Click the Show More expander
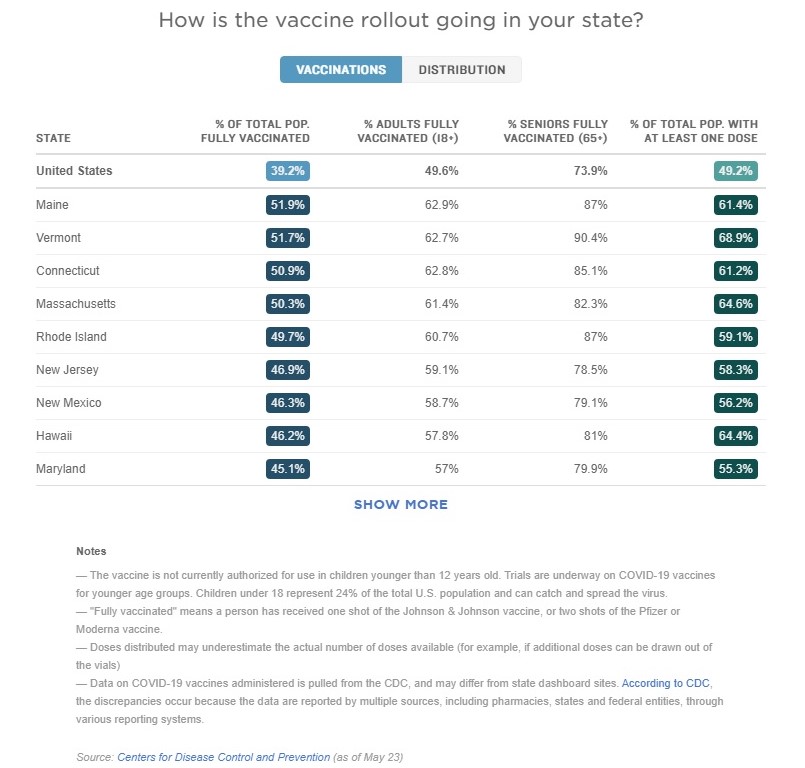 (401, 505)
